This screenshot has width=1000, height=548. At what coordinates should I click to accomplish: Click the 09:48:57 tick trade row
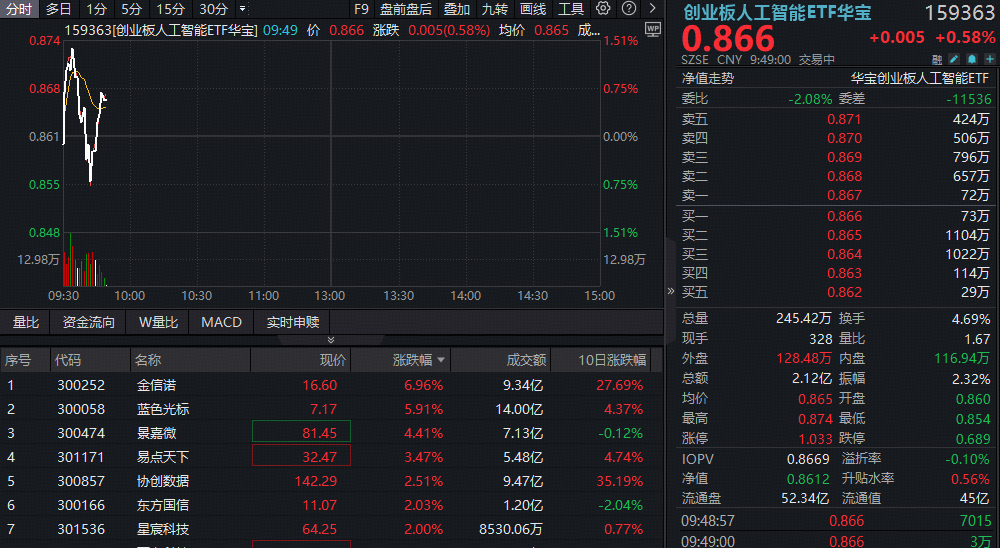837,521
